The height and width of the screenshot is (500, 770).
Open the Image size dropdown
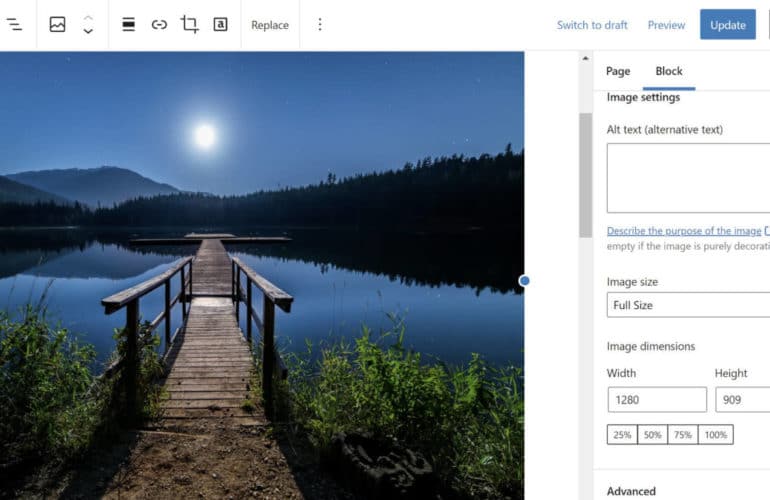[688, 305]
